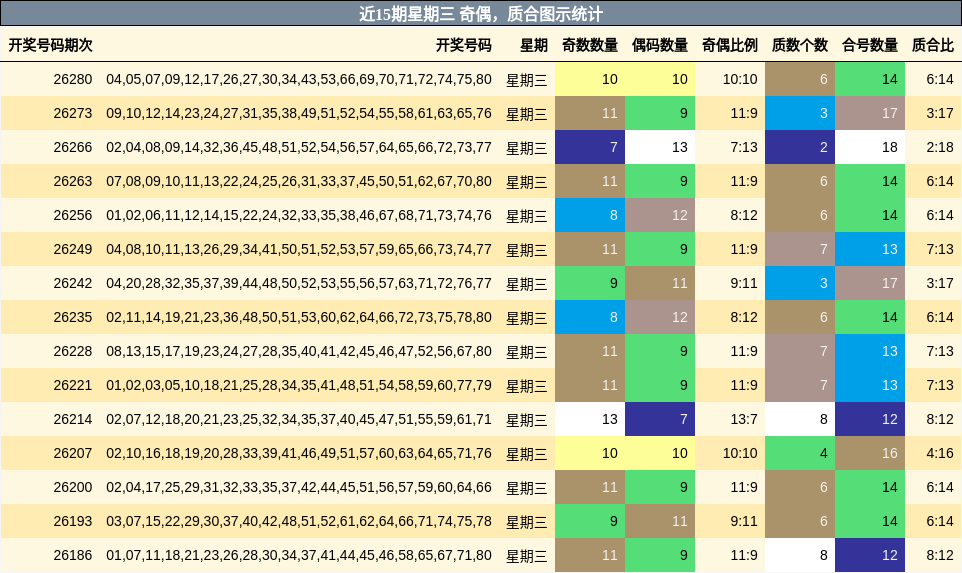962x573 pixels.
Task: Select the 开奖号码 column header
Action: [x=463, y=45]
